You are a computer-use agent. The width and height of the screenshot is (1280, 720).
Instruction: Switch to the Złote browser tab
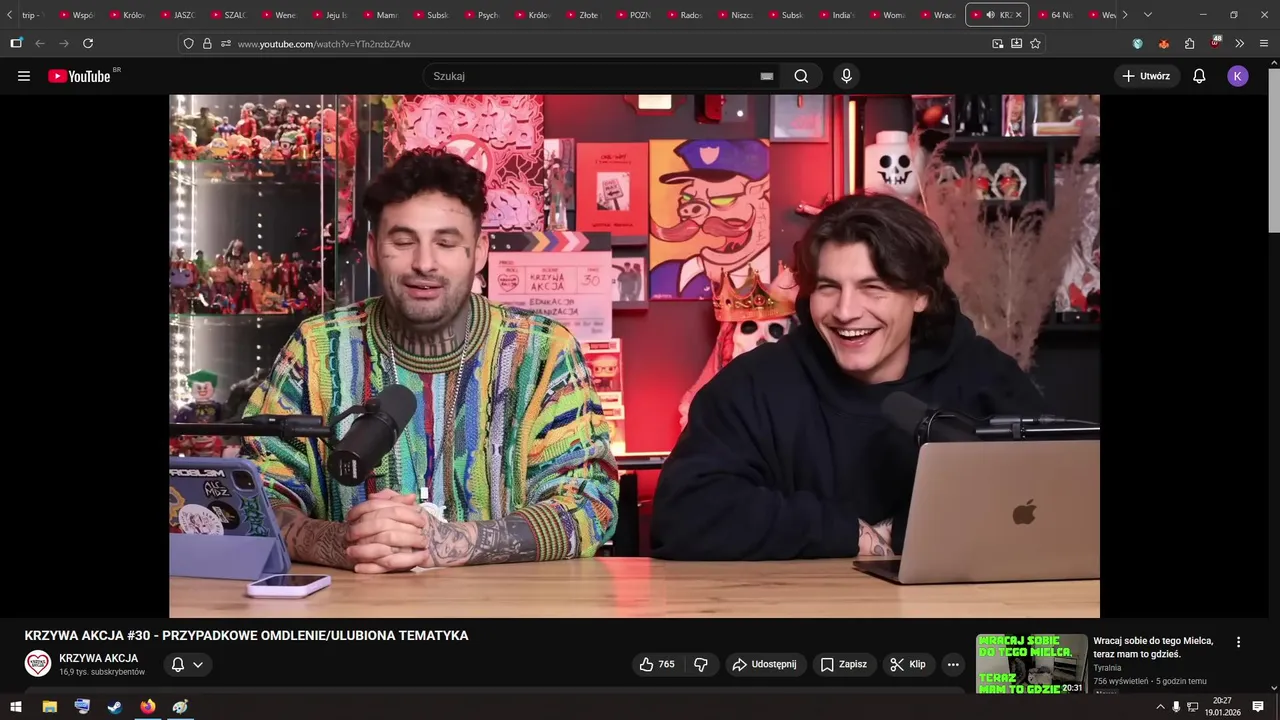coord(582,15)
